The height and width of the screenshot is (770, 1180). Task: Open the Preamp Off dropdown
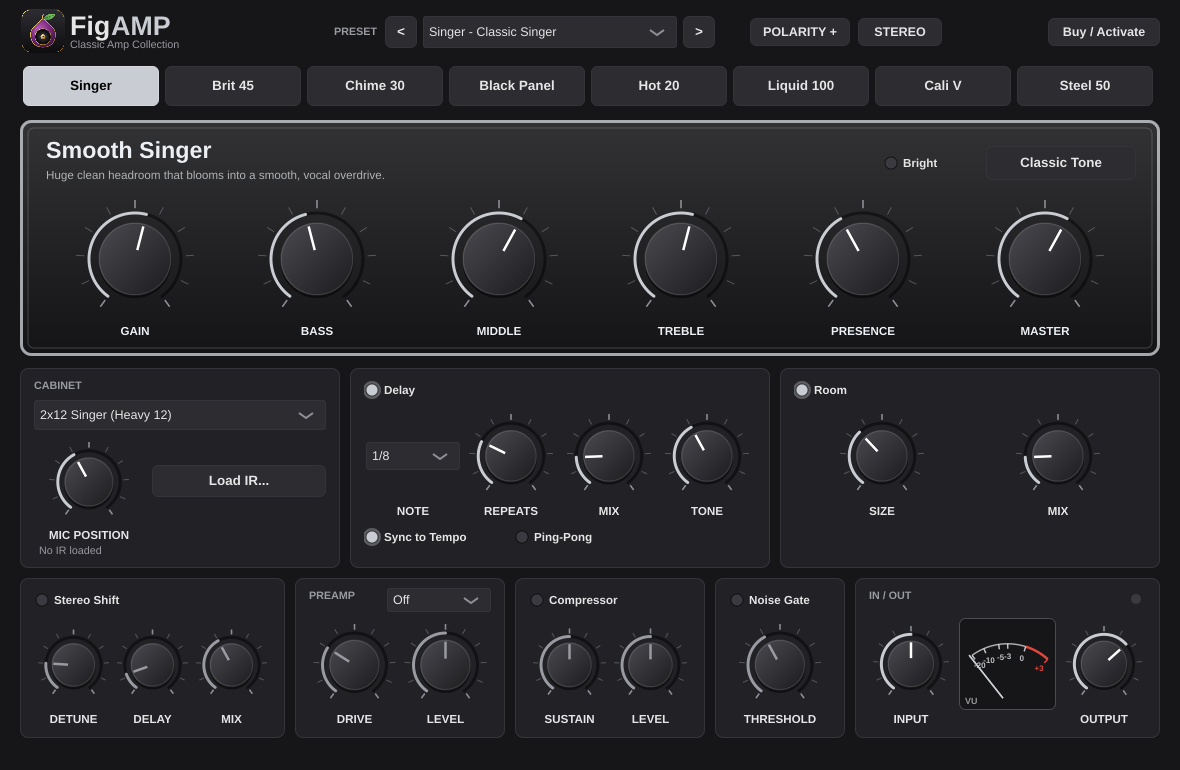439,600
